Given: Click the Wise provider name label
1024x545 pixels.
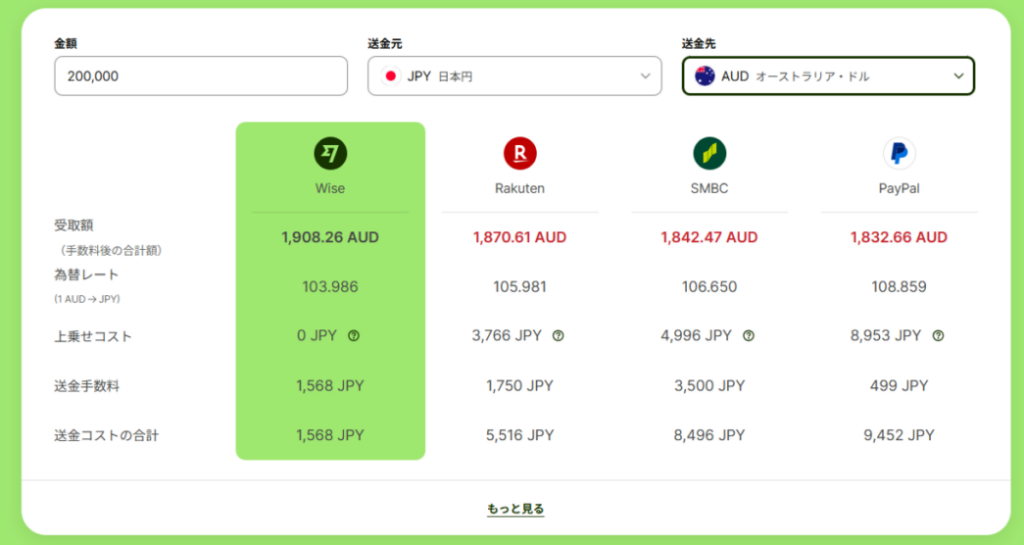Looking at the screenshot, I should 330,188.
